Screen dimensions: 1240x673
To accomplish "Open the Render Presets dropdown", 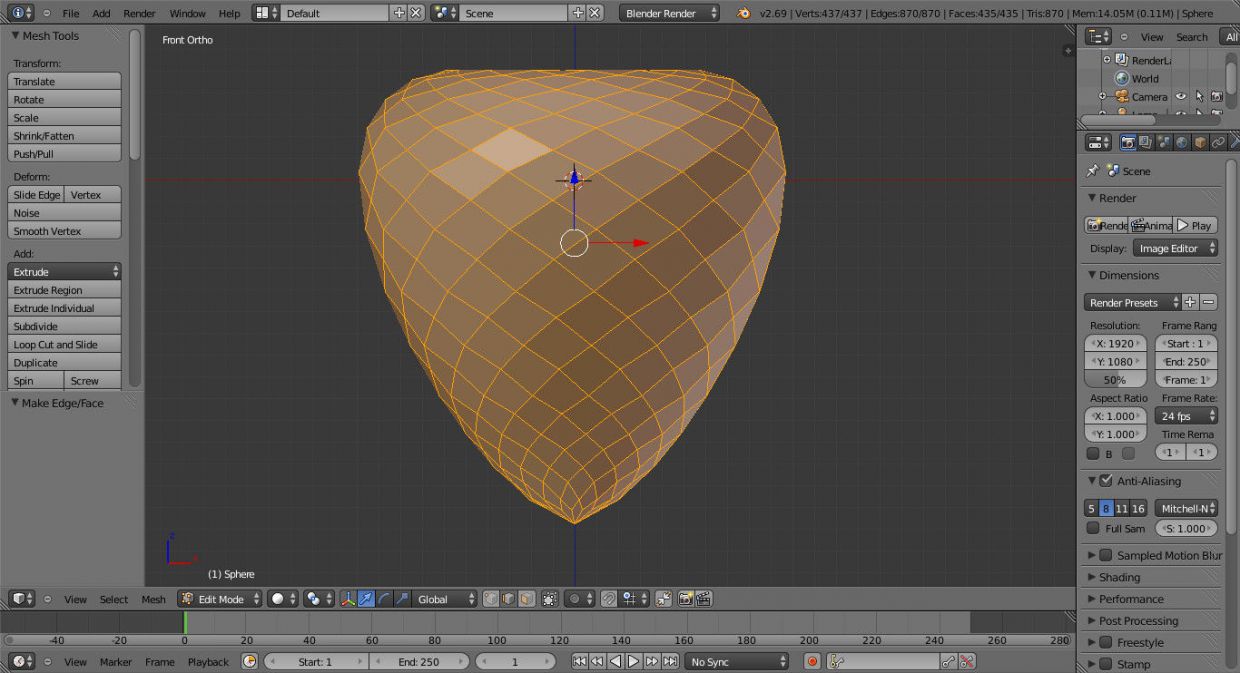I will tap(1133, 302).
